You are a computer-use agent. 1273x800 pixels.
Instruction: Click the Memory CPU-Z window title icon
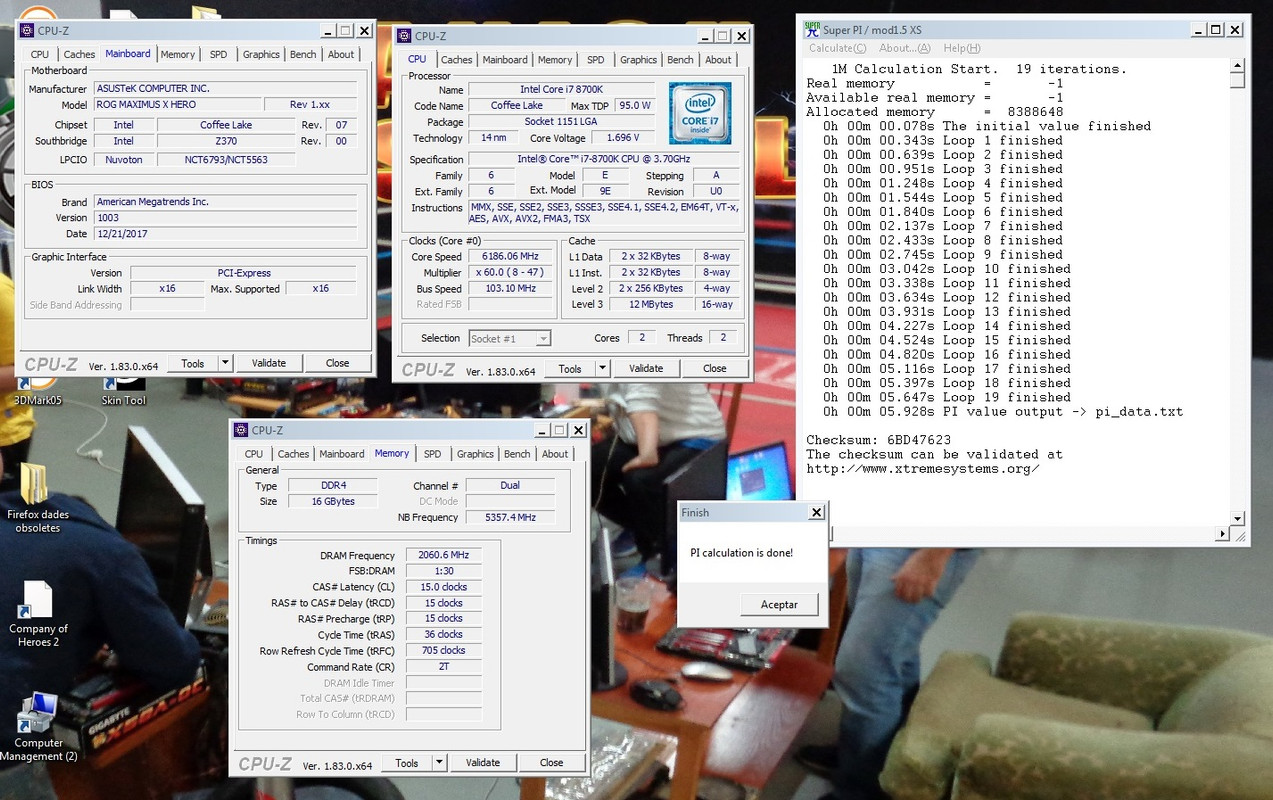click(x=240, y=430)
